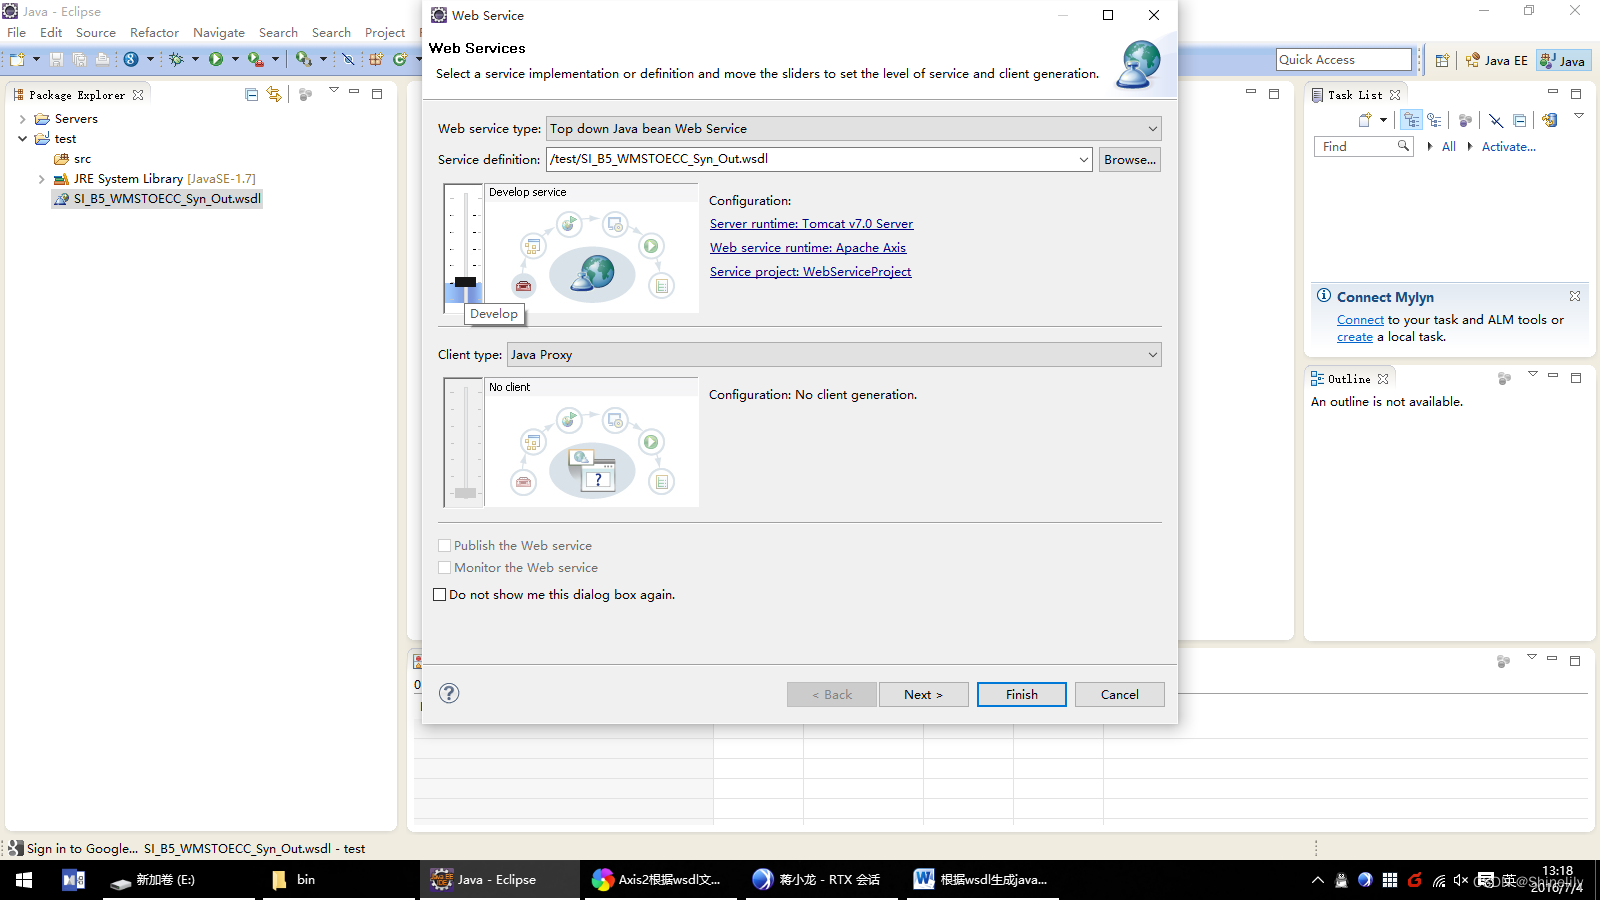Click the New wizard icon in Eclipse toolbar

[x=17, y=59]
